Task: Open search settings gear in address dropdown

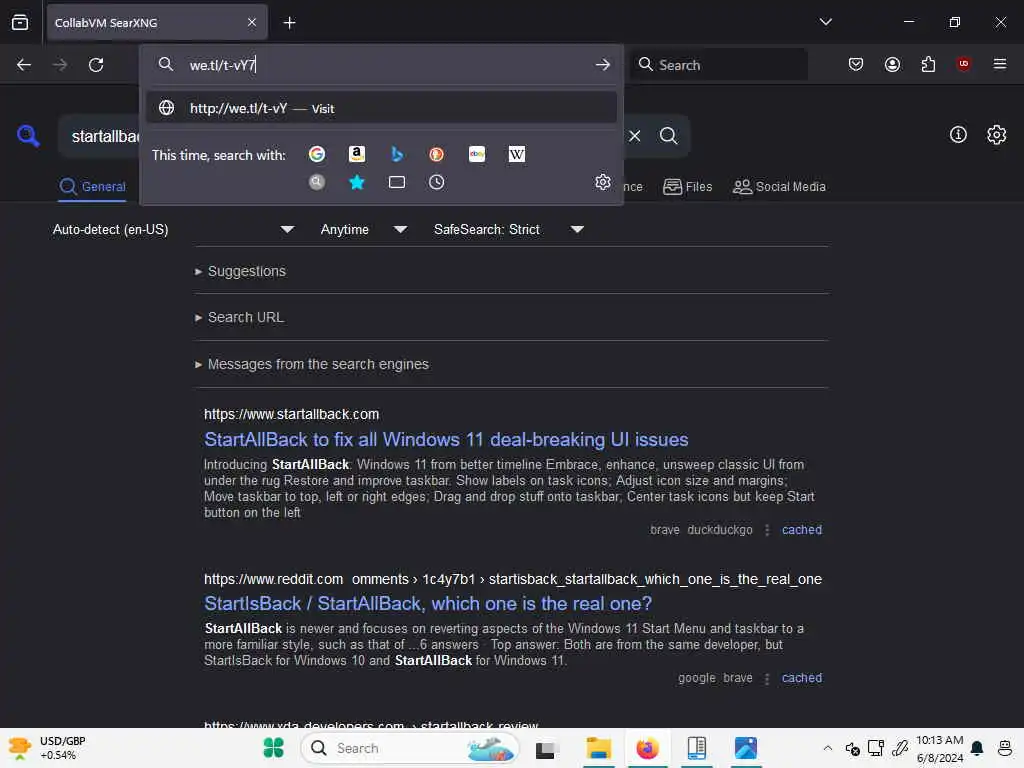Action: pyautogui.click(x=603, y=182)
